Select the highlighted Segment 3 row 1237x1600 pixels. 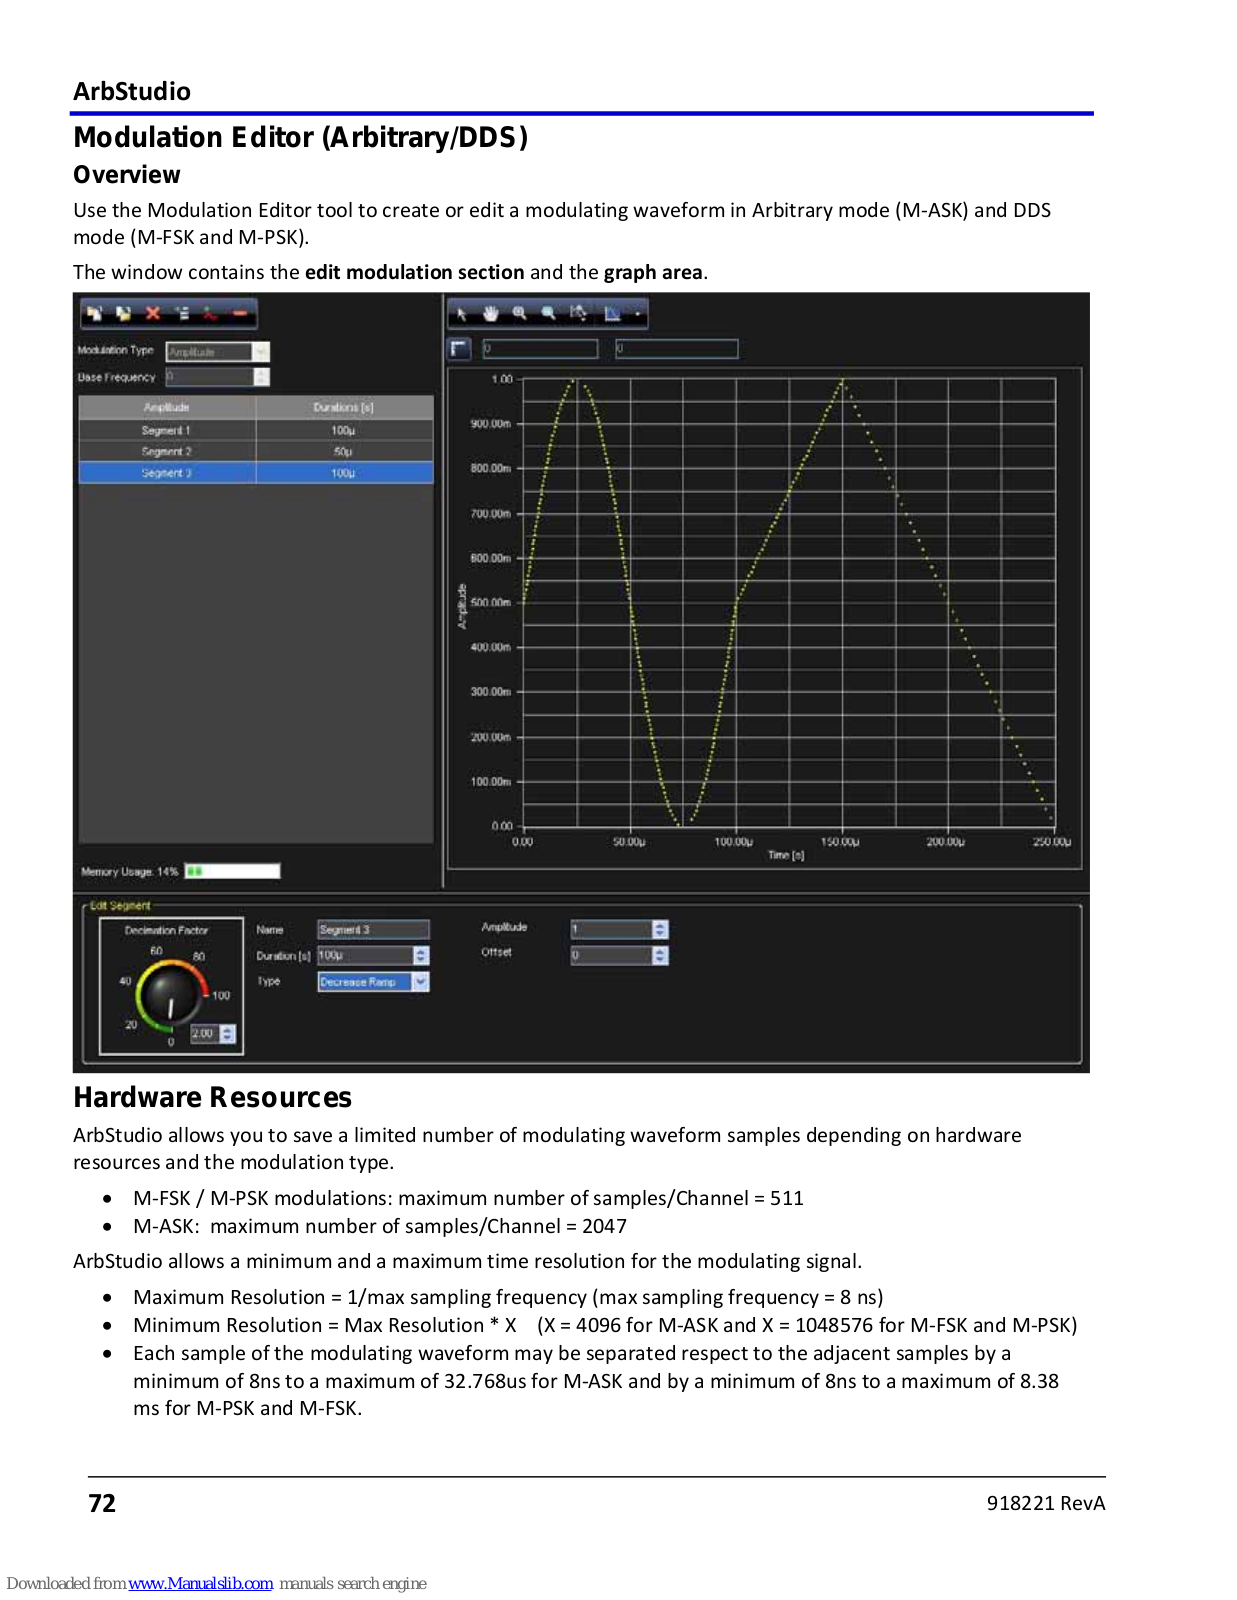point(256,473)
